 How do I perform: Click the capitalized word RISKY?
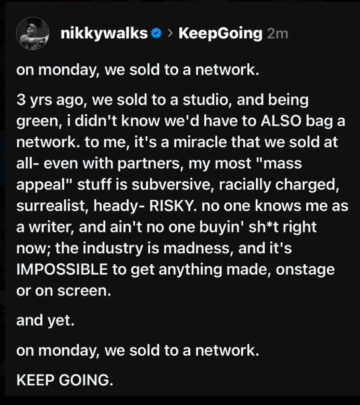click(173, 206)
